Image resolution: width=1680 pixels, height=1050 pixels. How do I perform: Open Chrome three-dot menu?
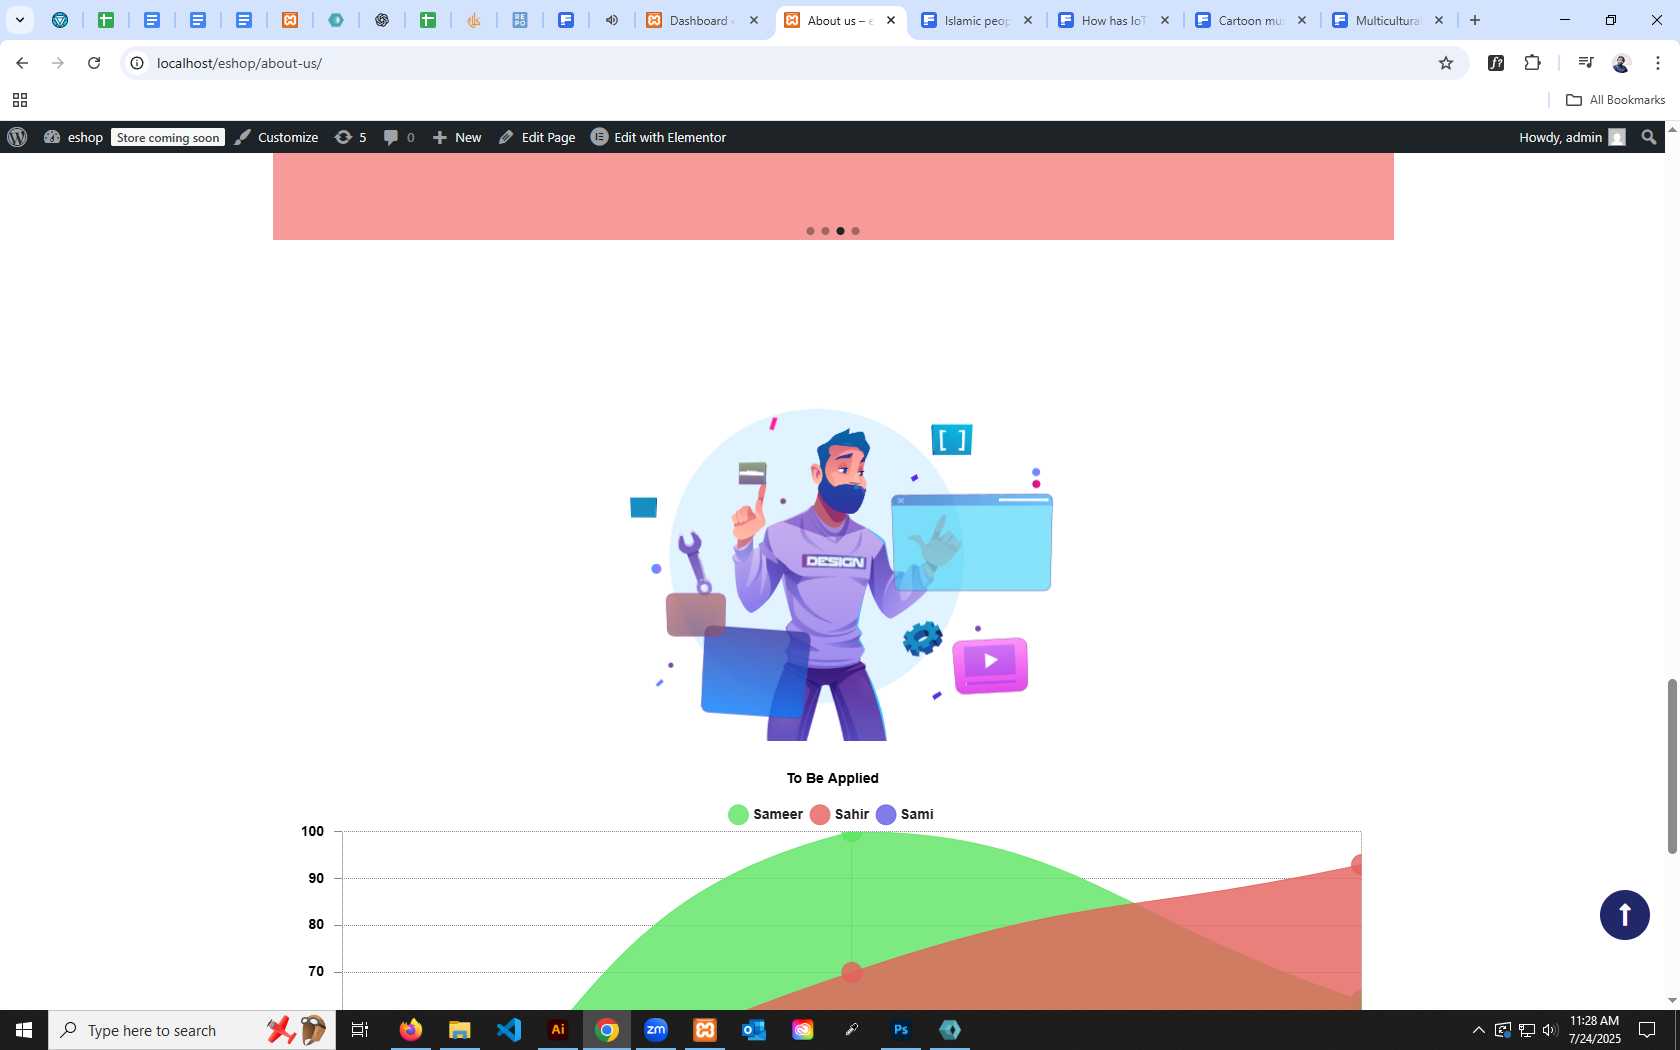click(x=1658, y=63)
